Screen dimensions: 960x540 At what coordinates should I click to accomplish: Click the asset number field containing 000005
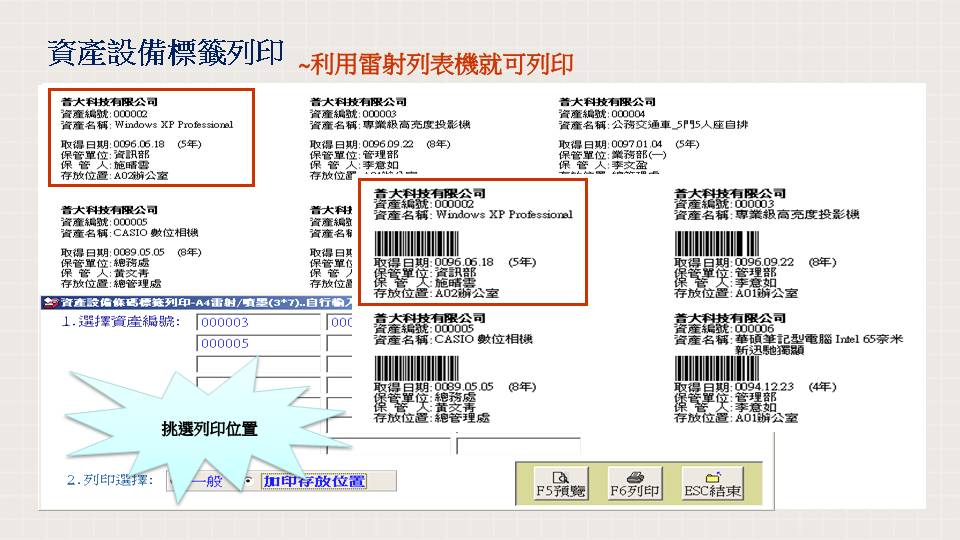click(258, 343)
